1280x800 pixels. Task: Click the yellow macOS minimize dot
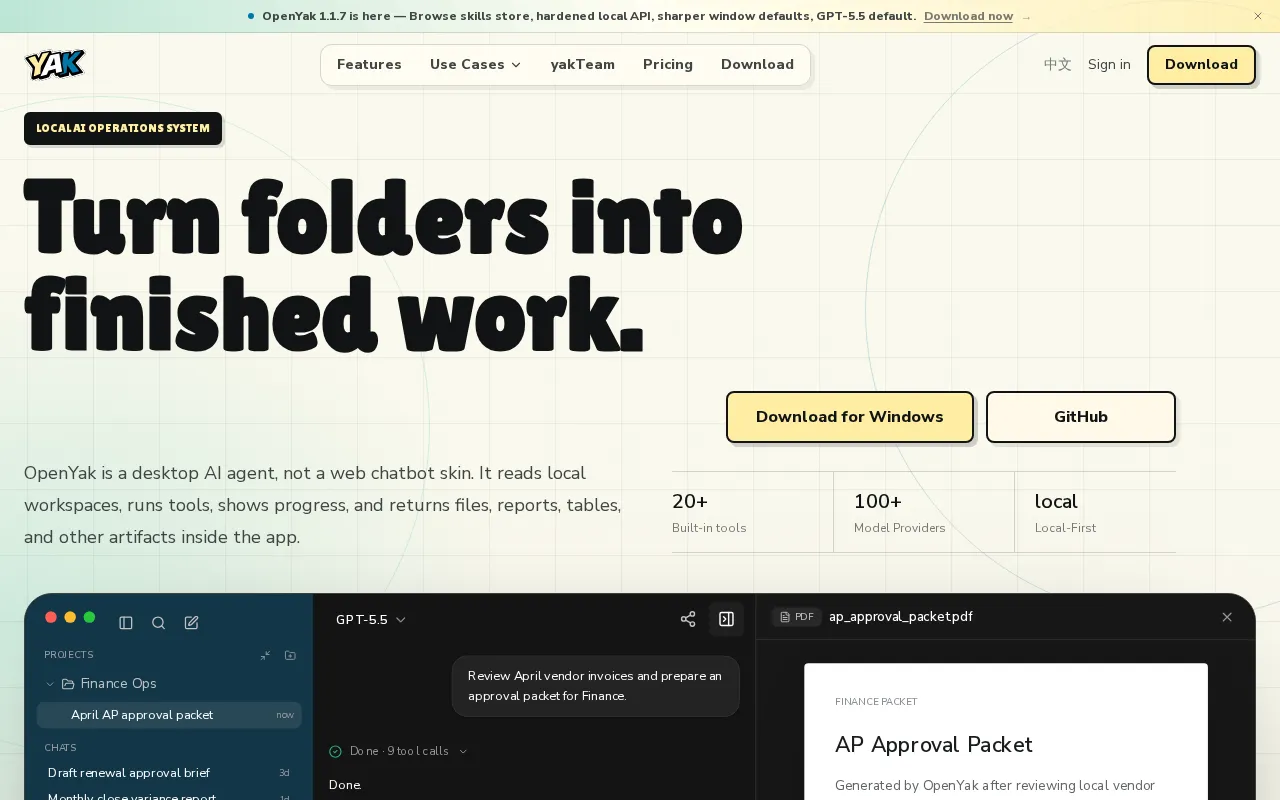click(70, 617)
